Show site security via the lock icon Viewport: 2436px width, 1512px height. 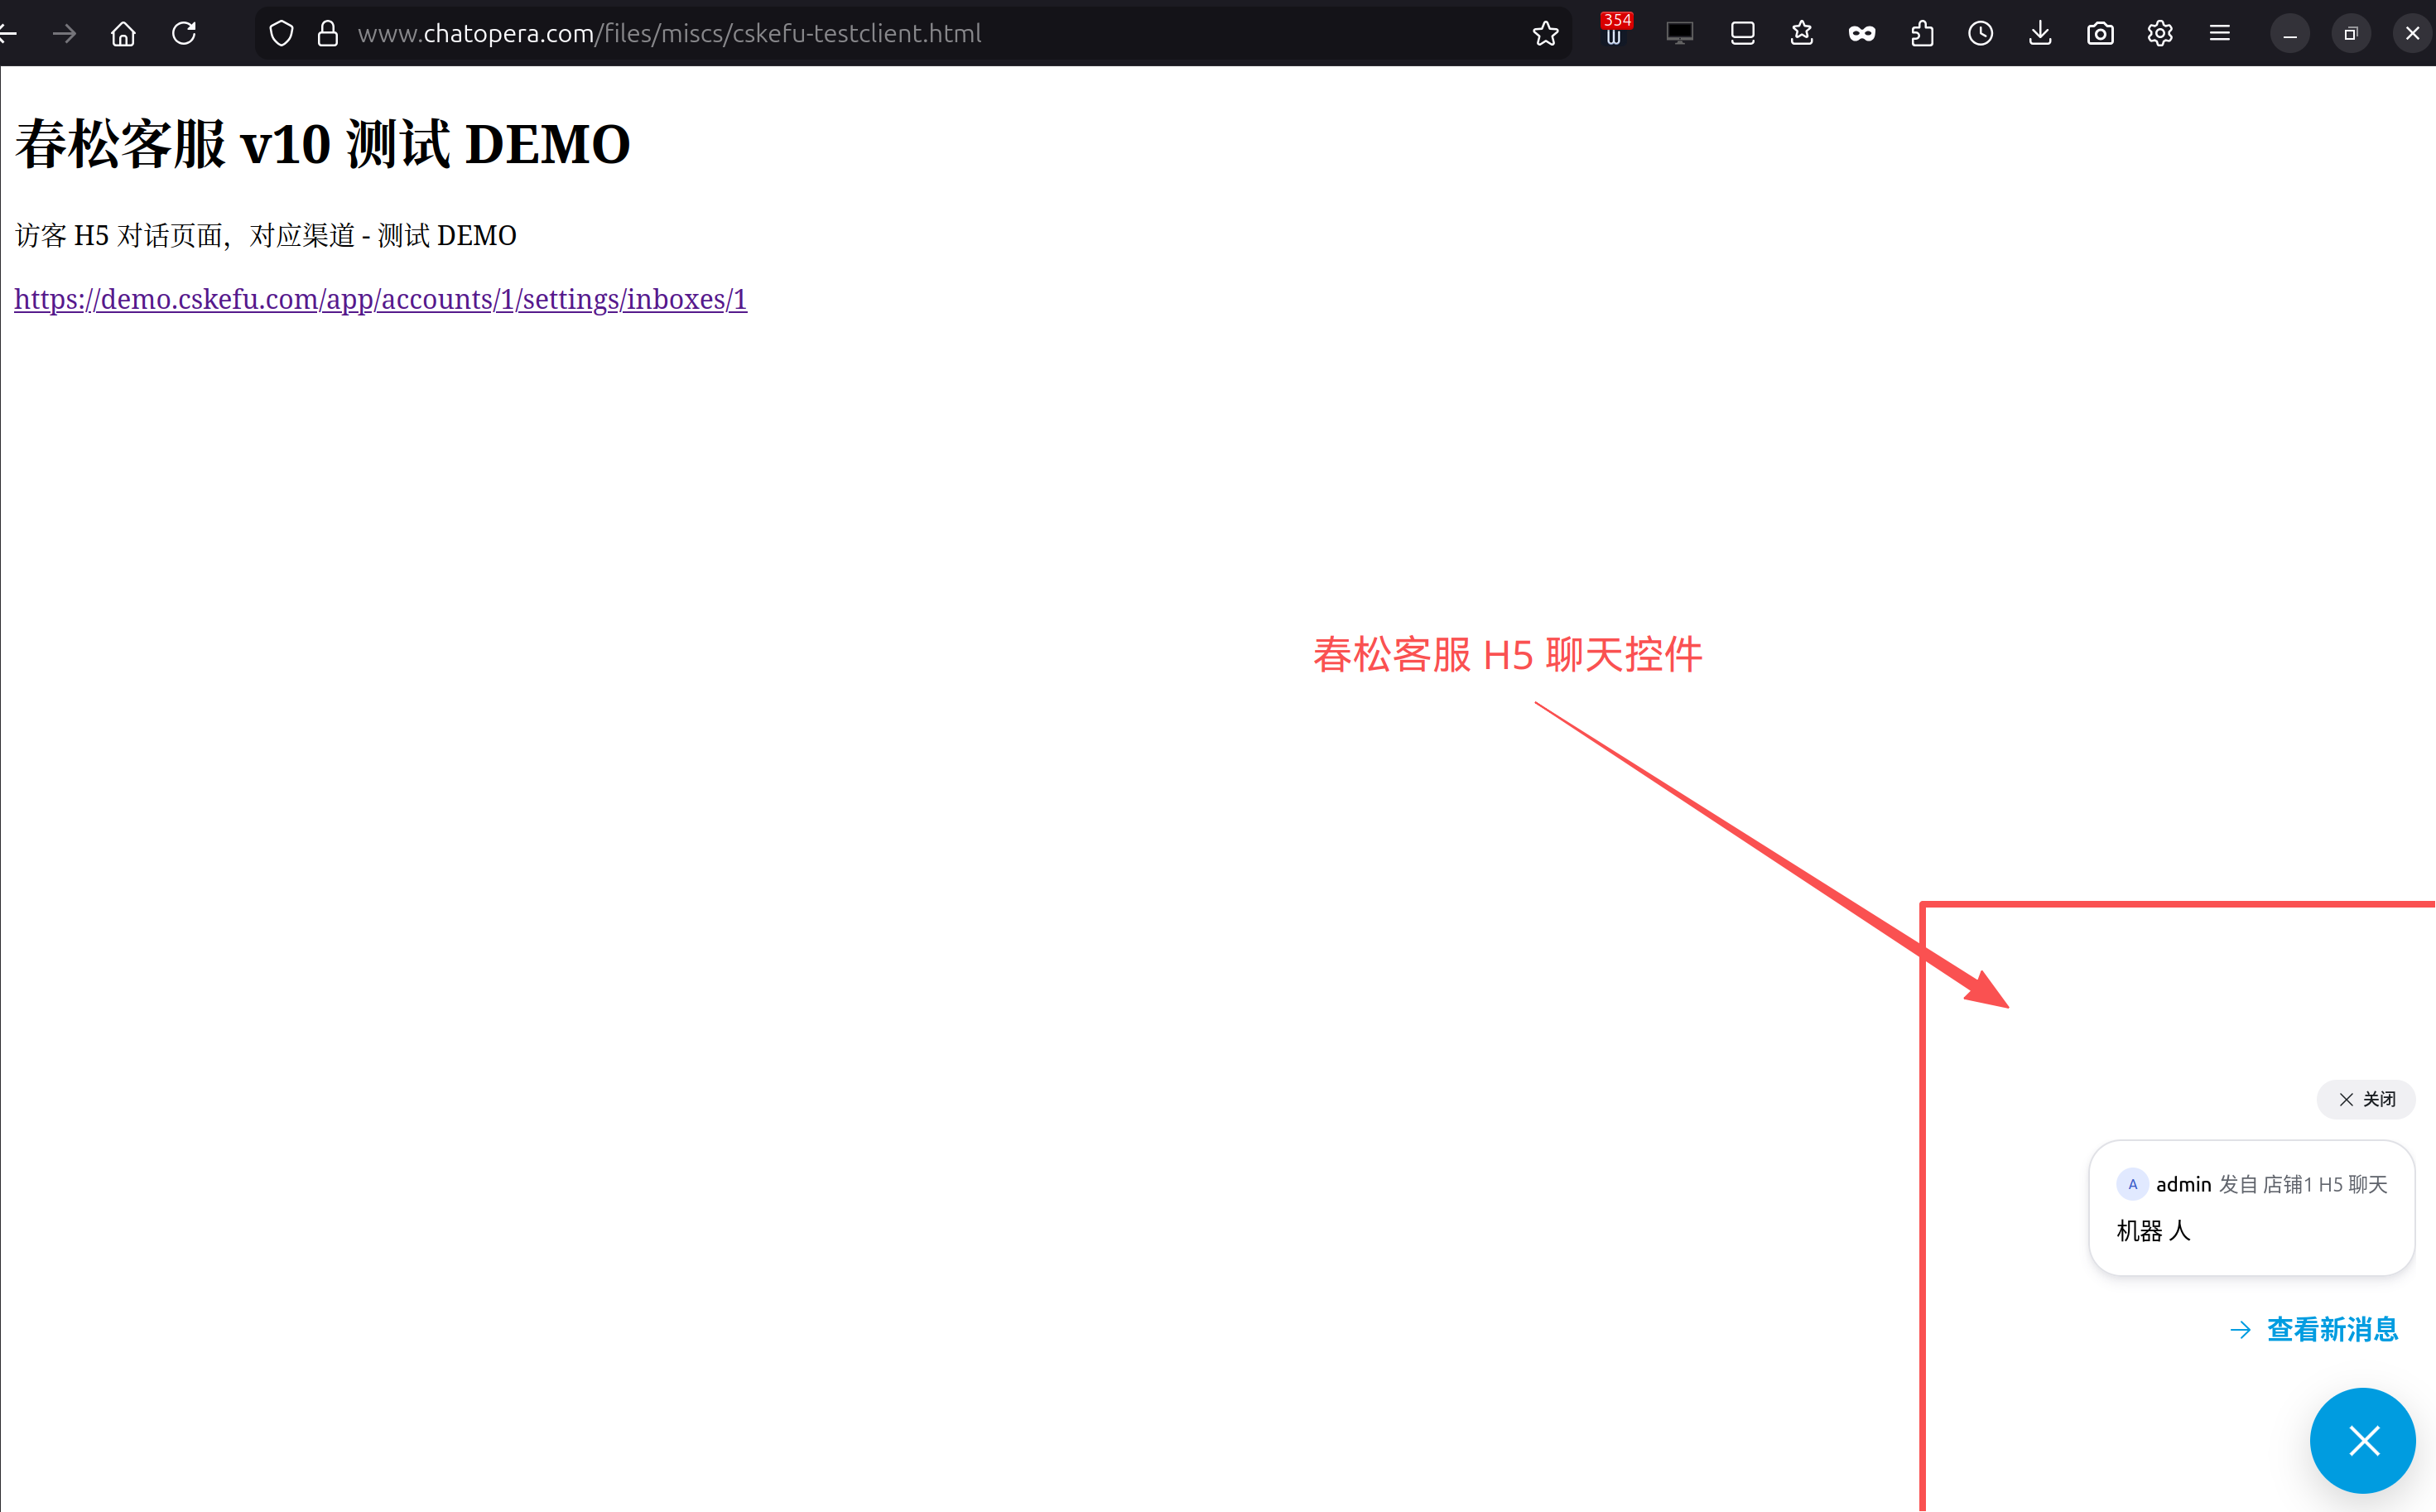pyautogui.click(x=327, y=34)
